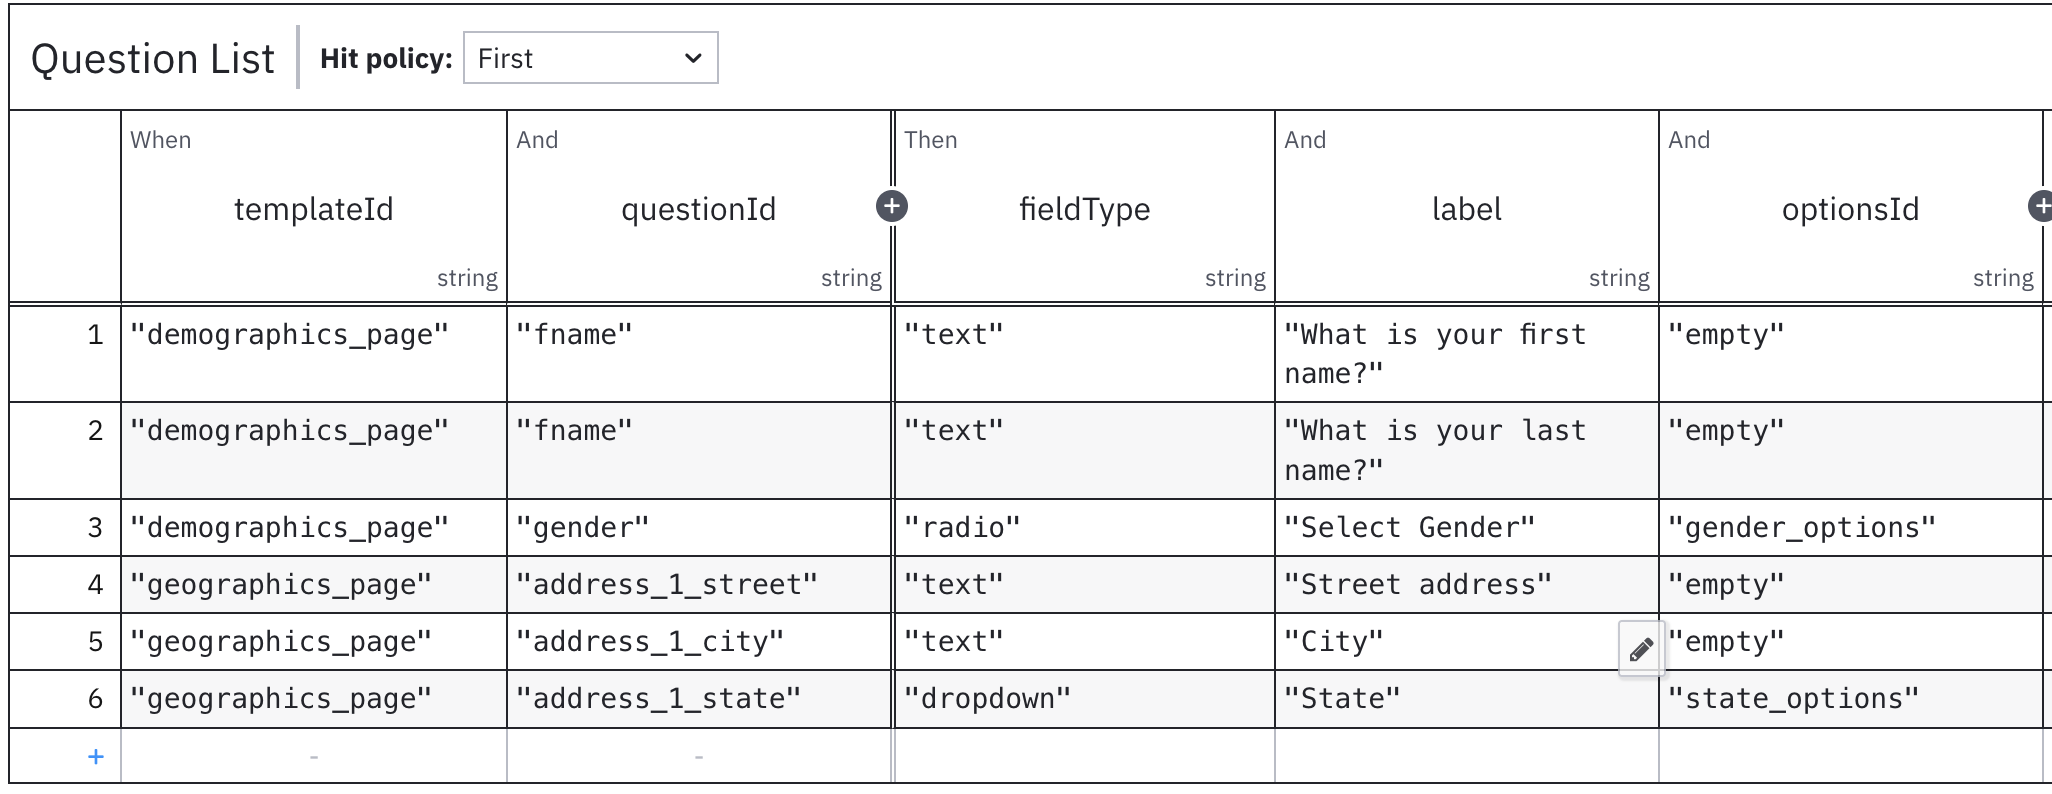
Task: Click string type under optionsId
Action: coord(2003,278)
